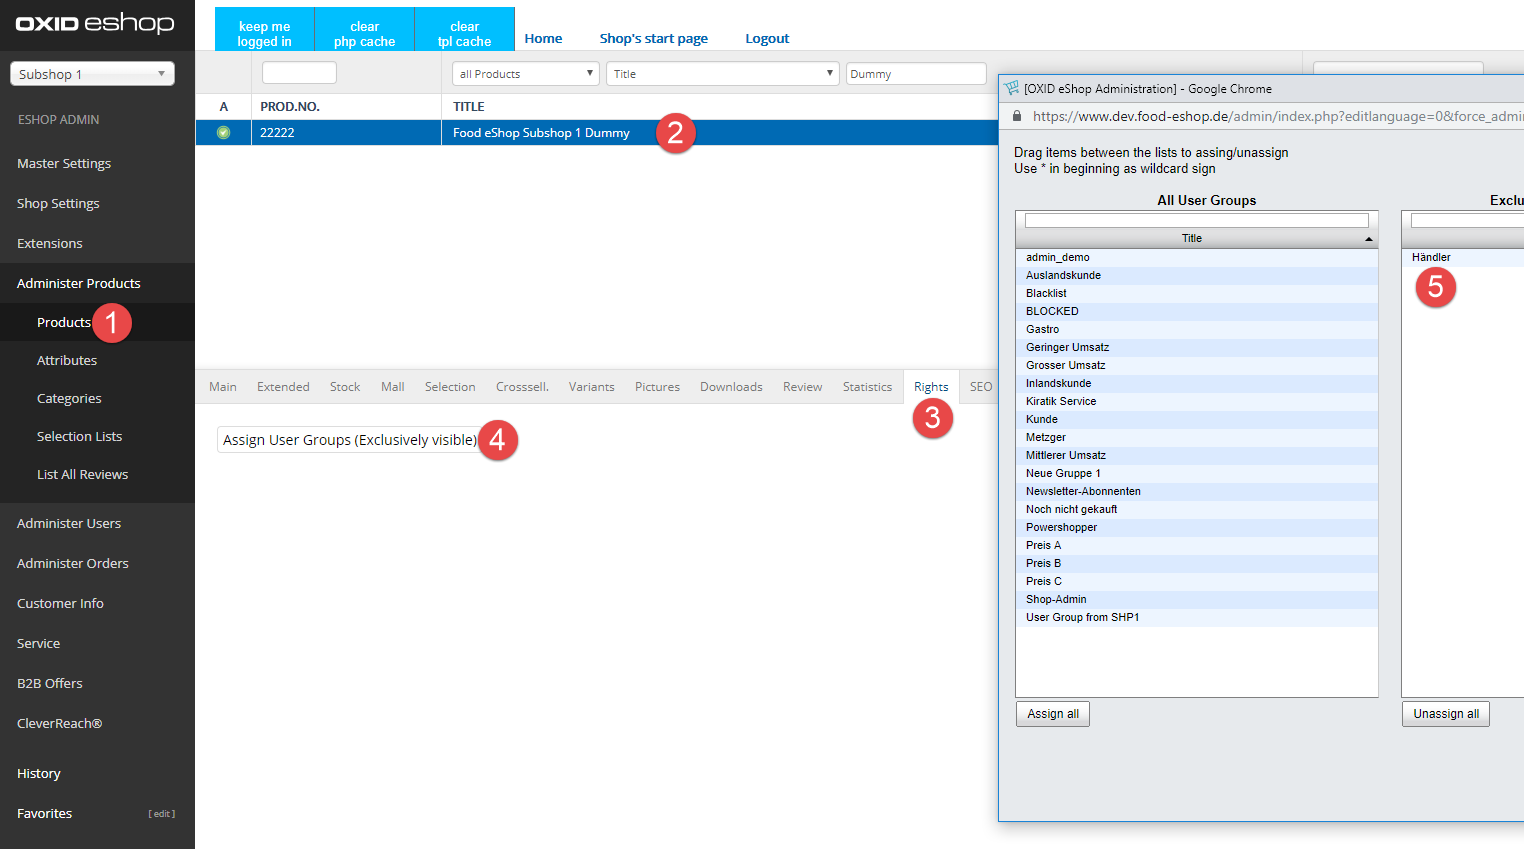Click the Assign all button
Image resolution: width=1524 pixels, height=849 pixels.
(x=1052, y=714)
